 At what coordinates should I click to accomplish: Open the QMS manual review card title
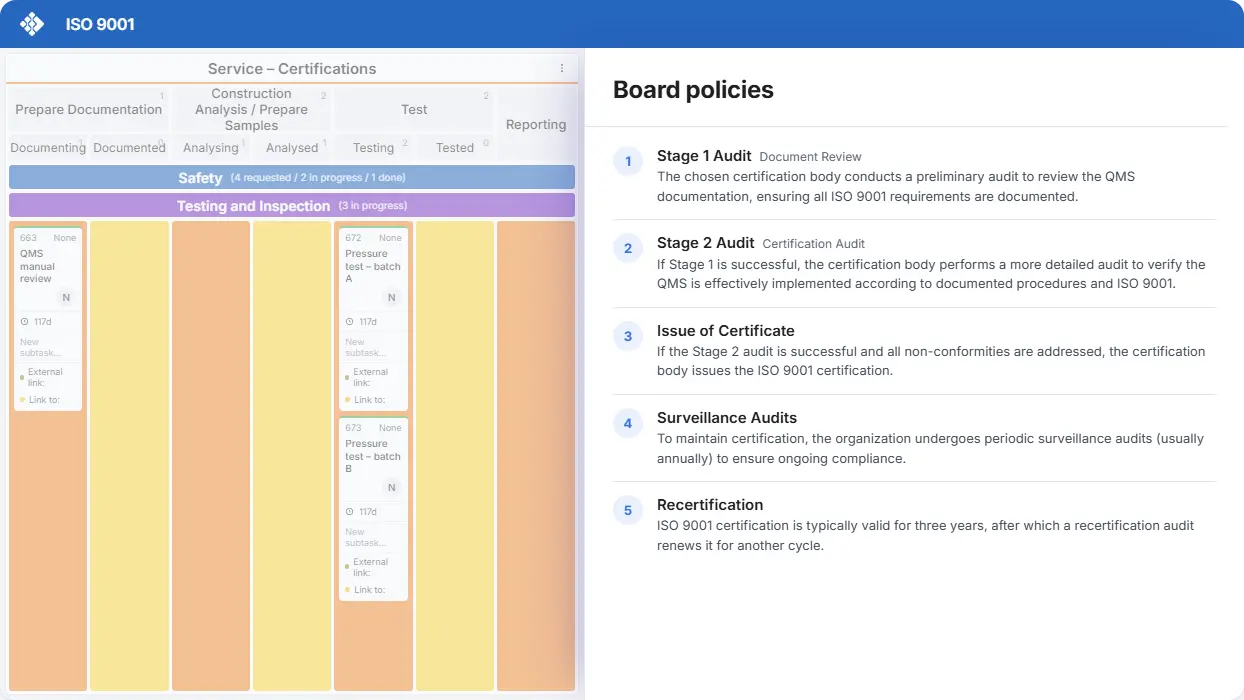click(37, 266)
